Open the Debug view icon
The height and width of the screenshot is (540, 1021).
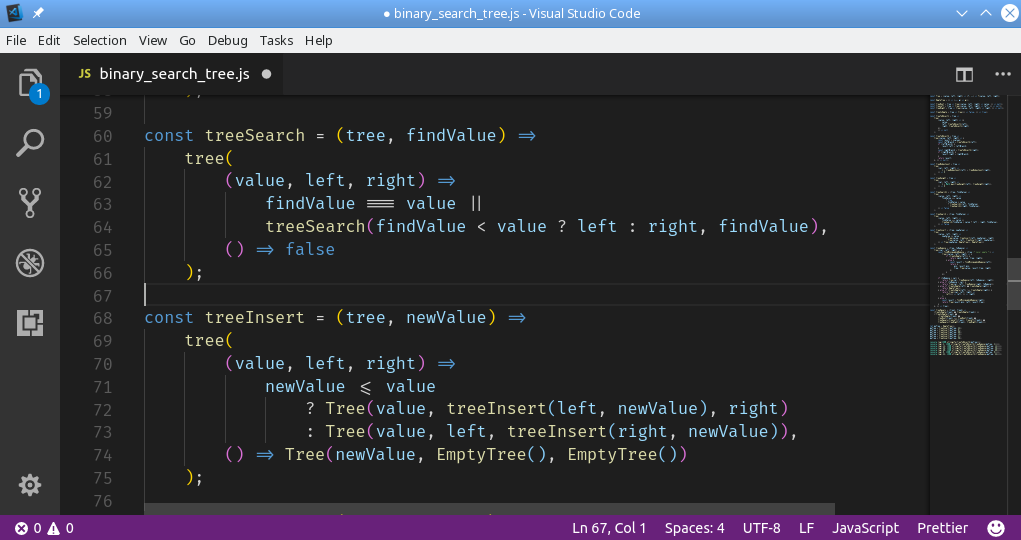point(30,263)
